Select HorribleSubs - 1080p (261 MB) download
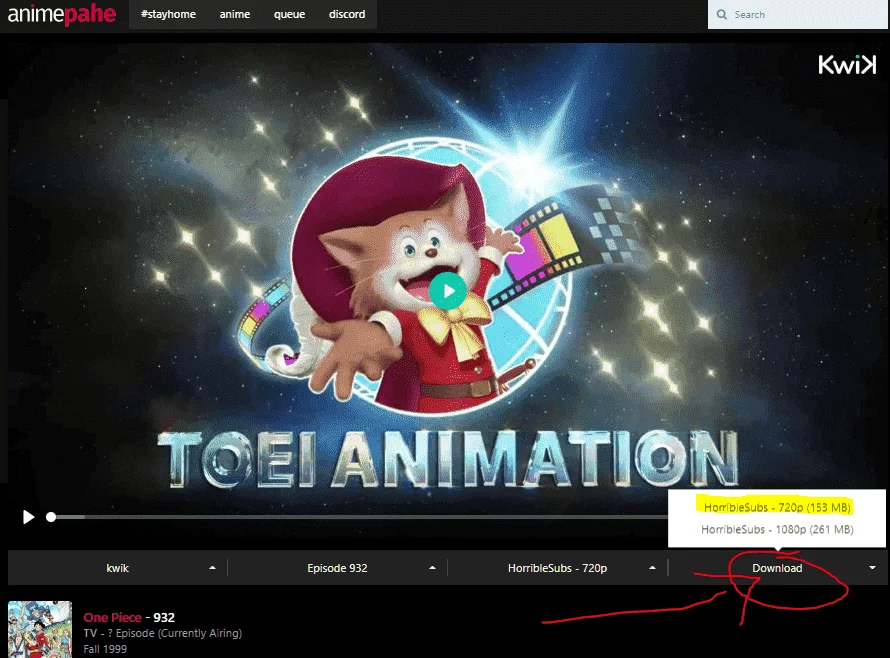890x658 pixels. [776, 529]
